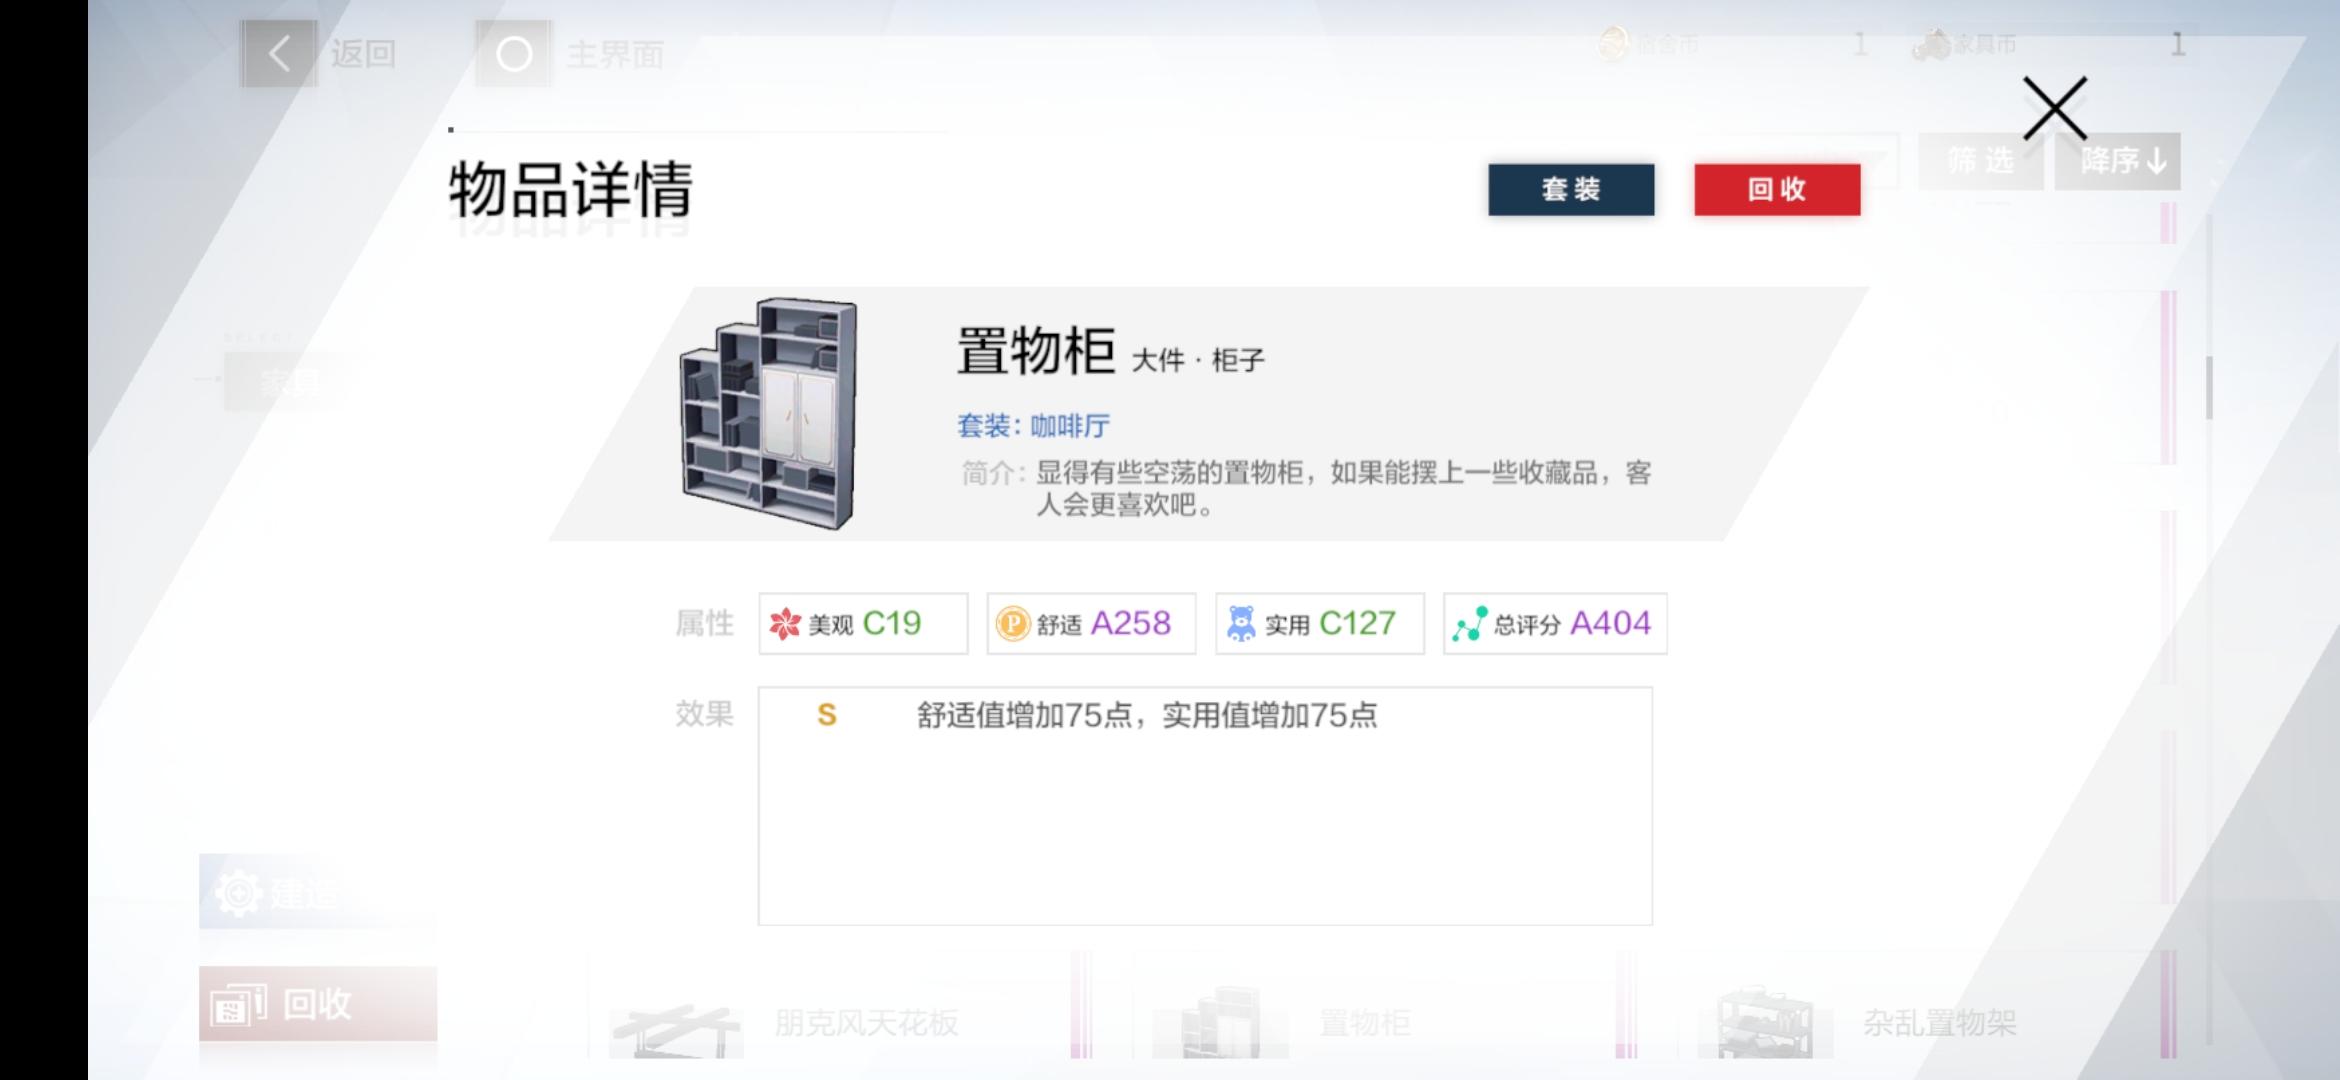Image resolution: width=2340 pixels, height=1080 pixels.
Task: Click the S rank effect label
Action: pyautogui.click(x=826, y=715)
